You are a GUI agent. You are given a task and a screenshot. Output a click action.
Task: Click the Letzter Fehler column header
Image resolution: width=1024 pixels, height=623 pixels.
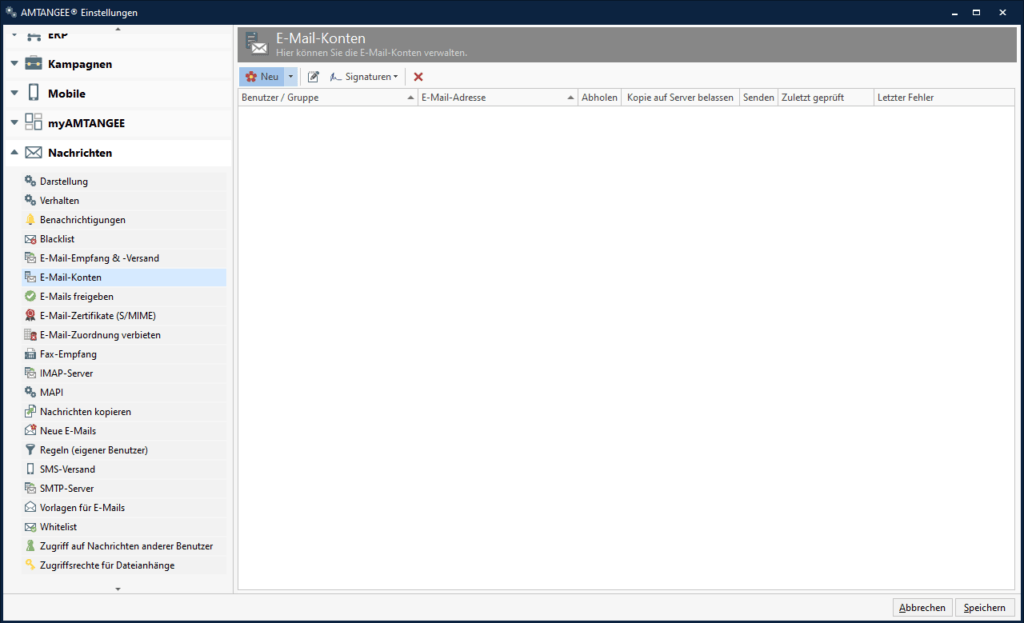(944, 97)
